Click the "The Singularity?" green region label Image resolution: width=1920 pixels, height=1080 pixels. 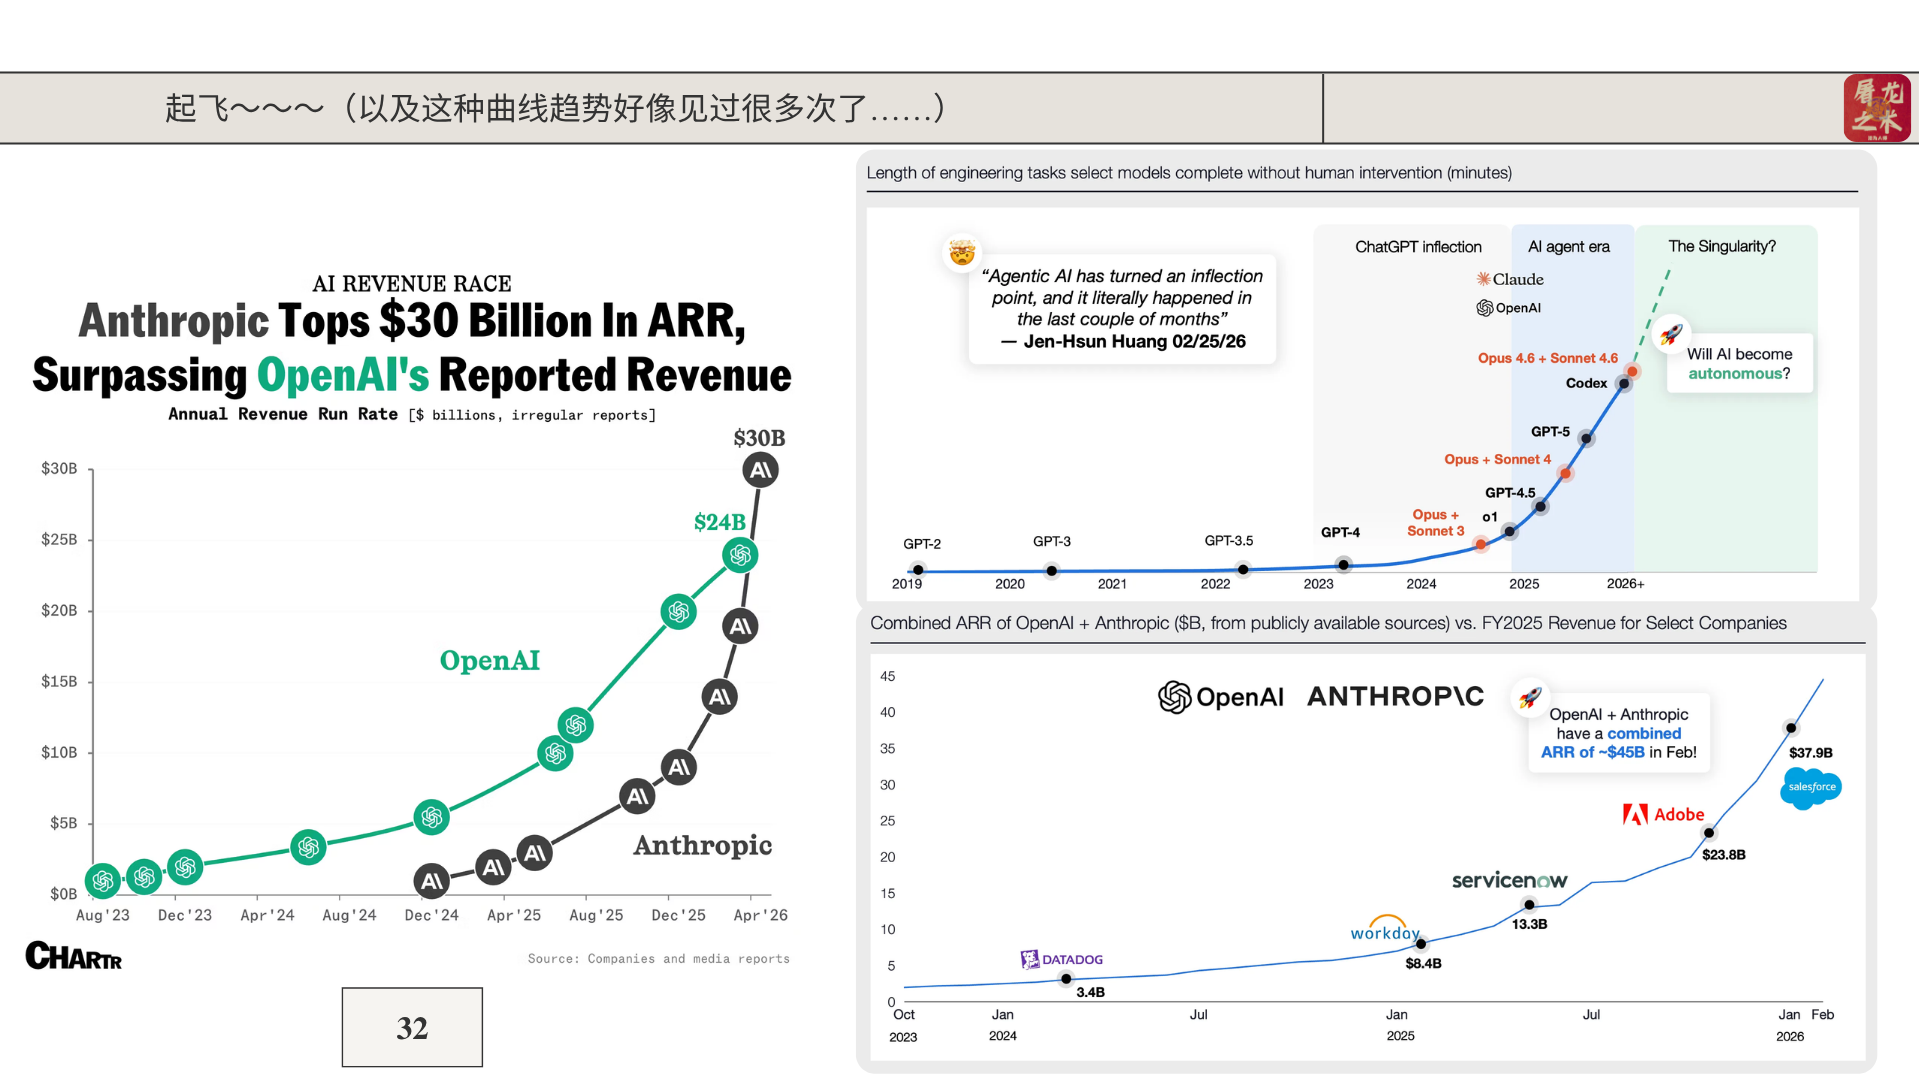[x=1722, y=246]
